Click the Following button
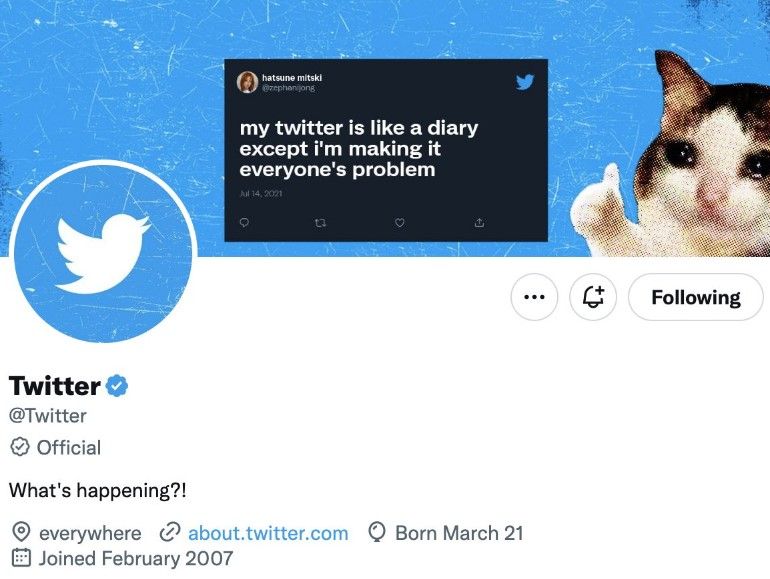770x579 pixels. coord(695,297)
